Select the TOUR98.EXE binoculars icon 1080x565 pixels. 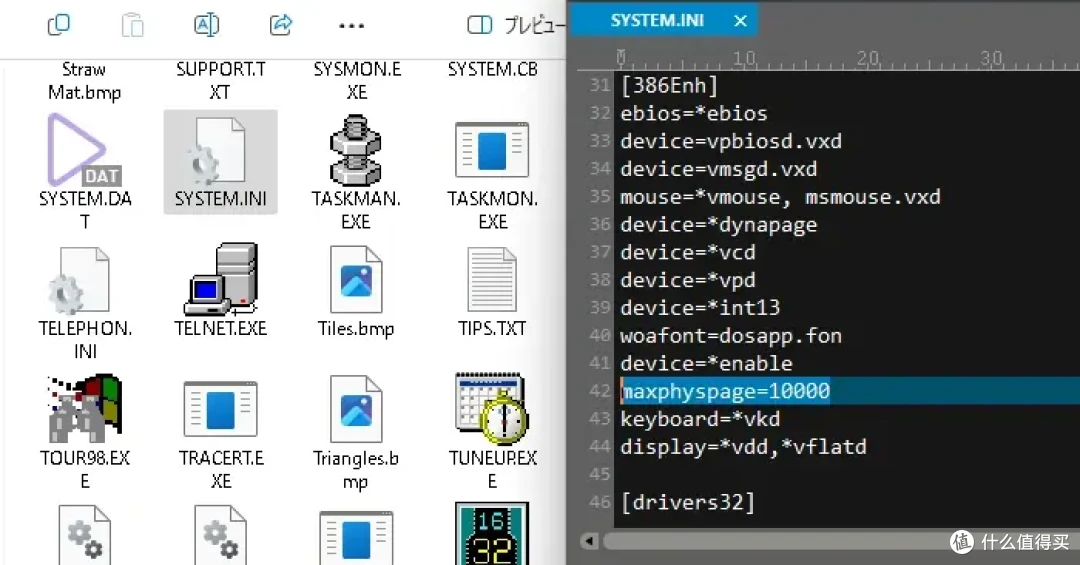84,408
